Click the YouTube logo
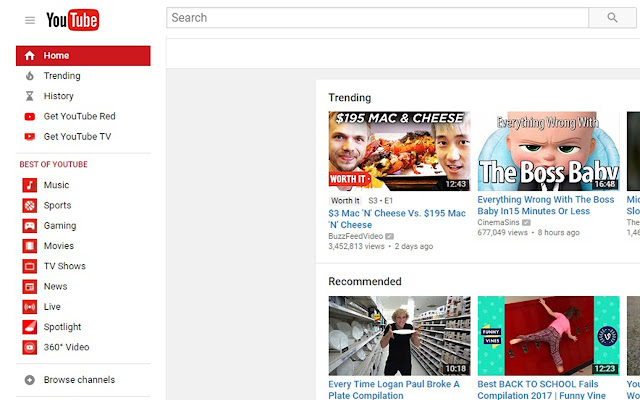 [73, 20]
